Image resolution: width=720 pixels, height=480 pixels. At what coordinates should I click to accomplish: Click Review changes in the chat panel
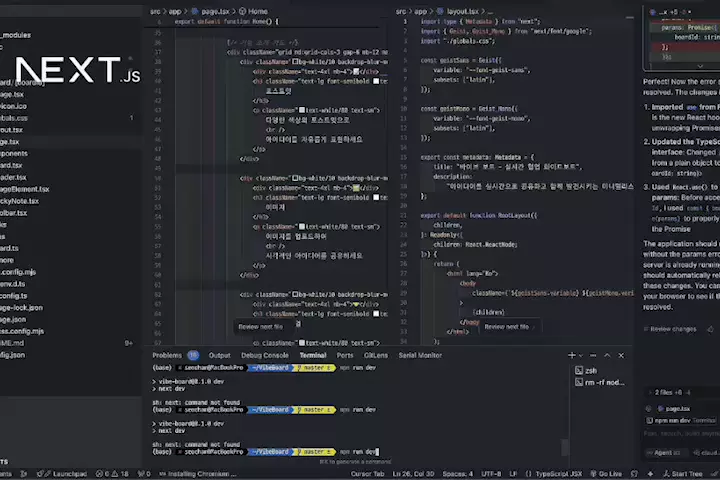coord(670,329)
